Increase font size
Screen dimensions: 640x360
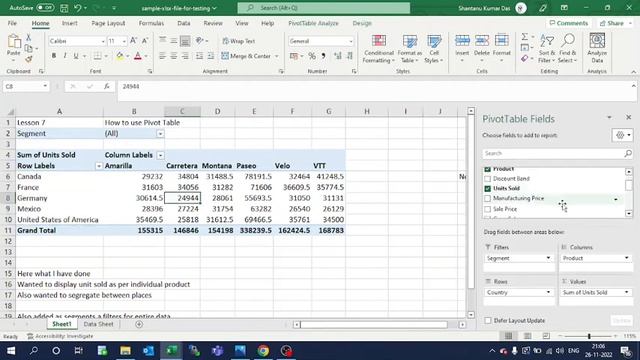133,41
